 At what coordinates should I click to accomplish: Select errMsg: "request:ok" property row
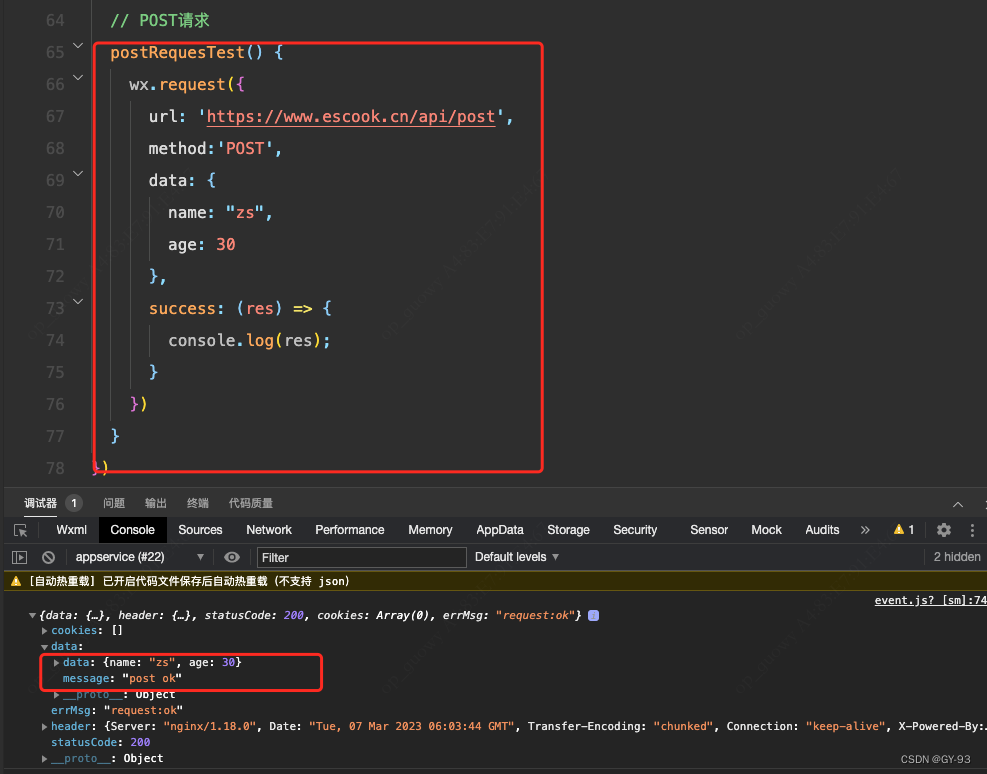pos(117,710)
